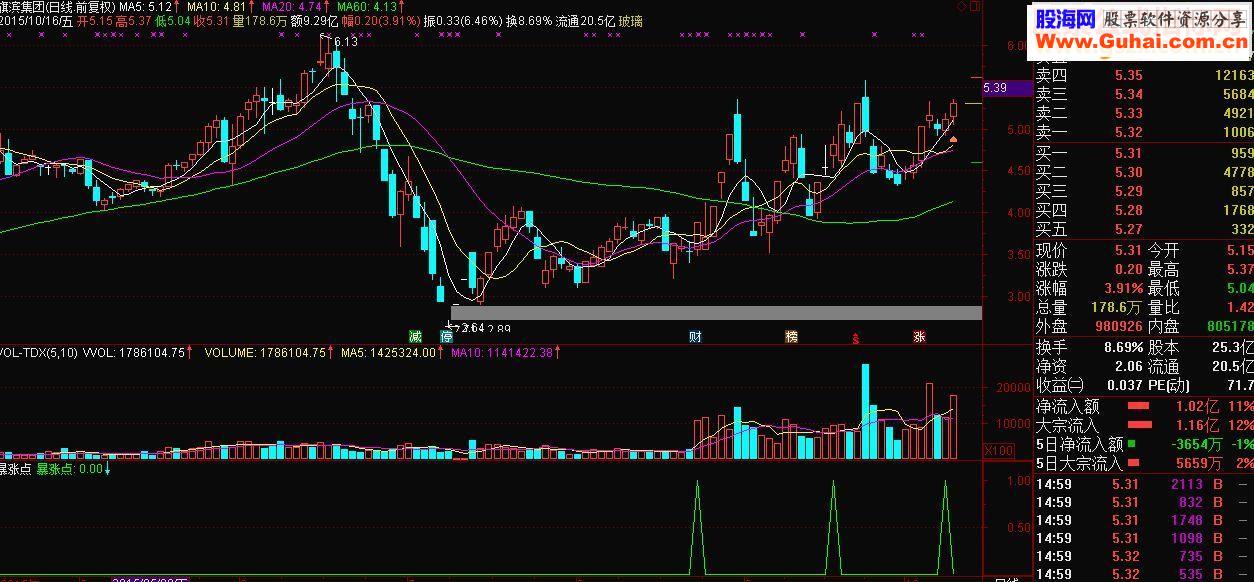The image size is (1254, 582).
Task: Click the green 暴涨点: 0.00 value
Action: point(70,467)
